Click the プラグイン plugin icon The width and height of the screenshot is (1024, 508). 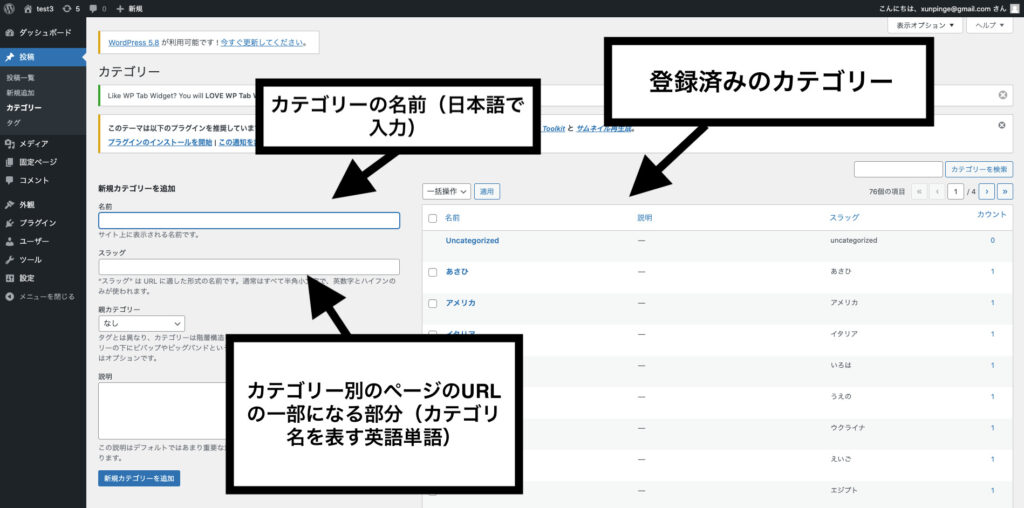click(x=9, y=223)
